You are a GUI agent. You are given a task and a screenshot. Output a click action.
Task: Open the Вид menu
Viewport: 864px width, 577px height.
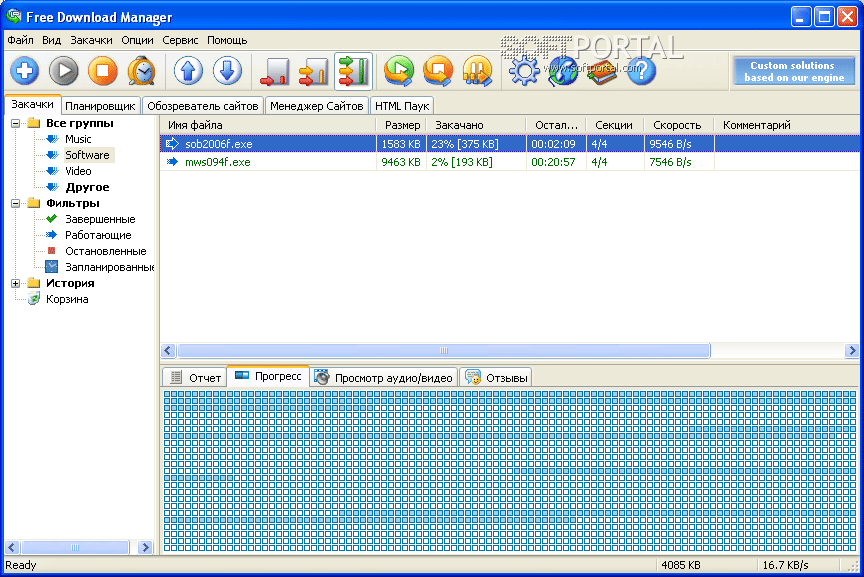tap(51, 40)
